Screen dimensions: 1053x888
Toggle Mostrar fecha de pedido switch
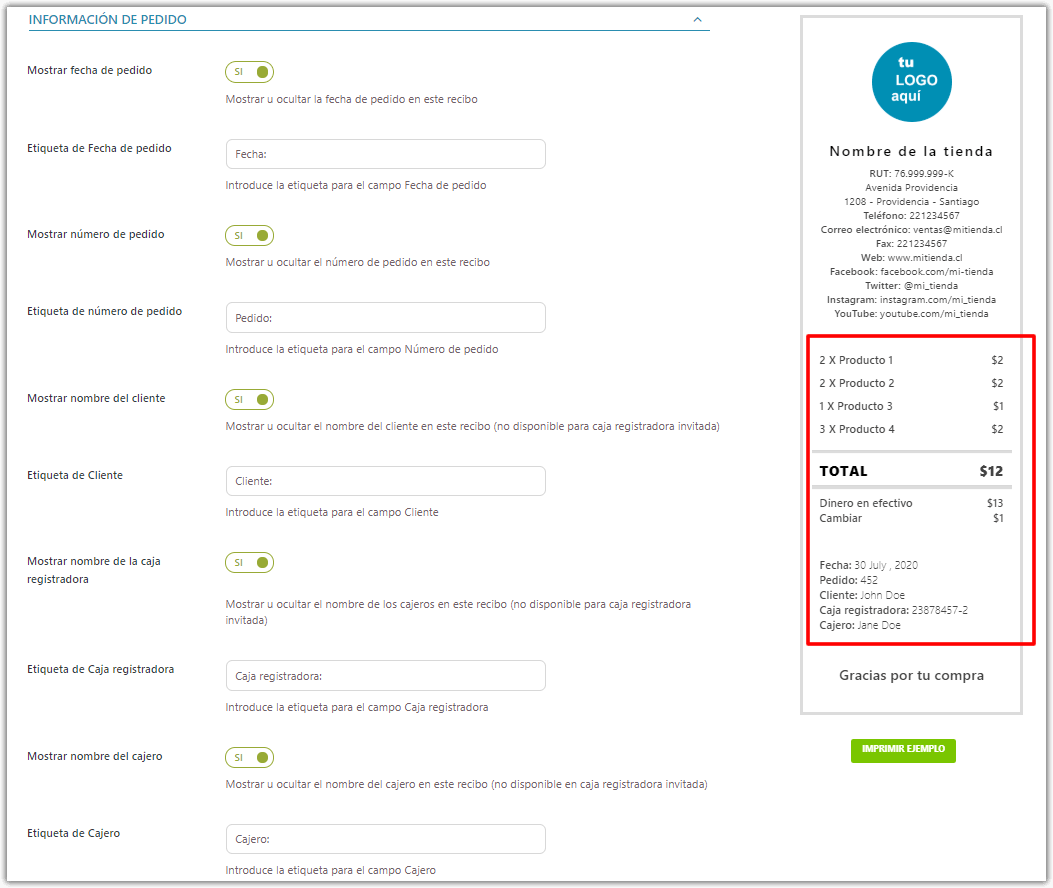(250, 72)
